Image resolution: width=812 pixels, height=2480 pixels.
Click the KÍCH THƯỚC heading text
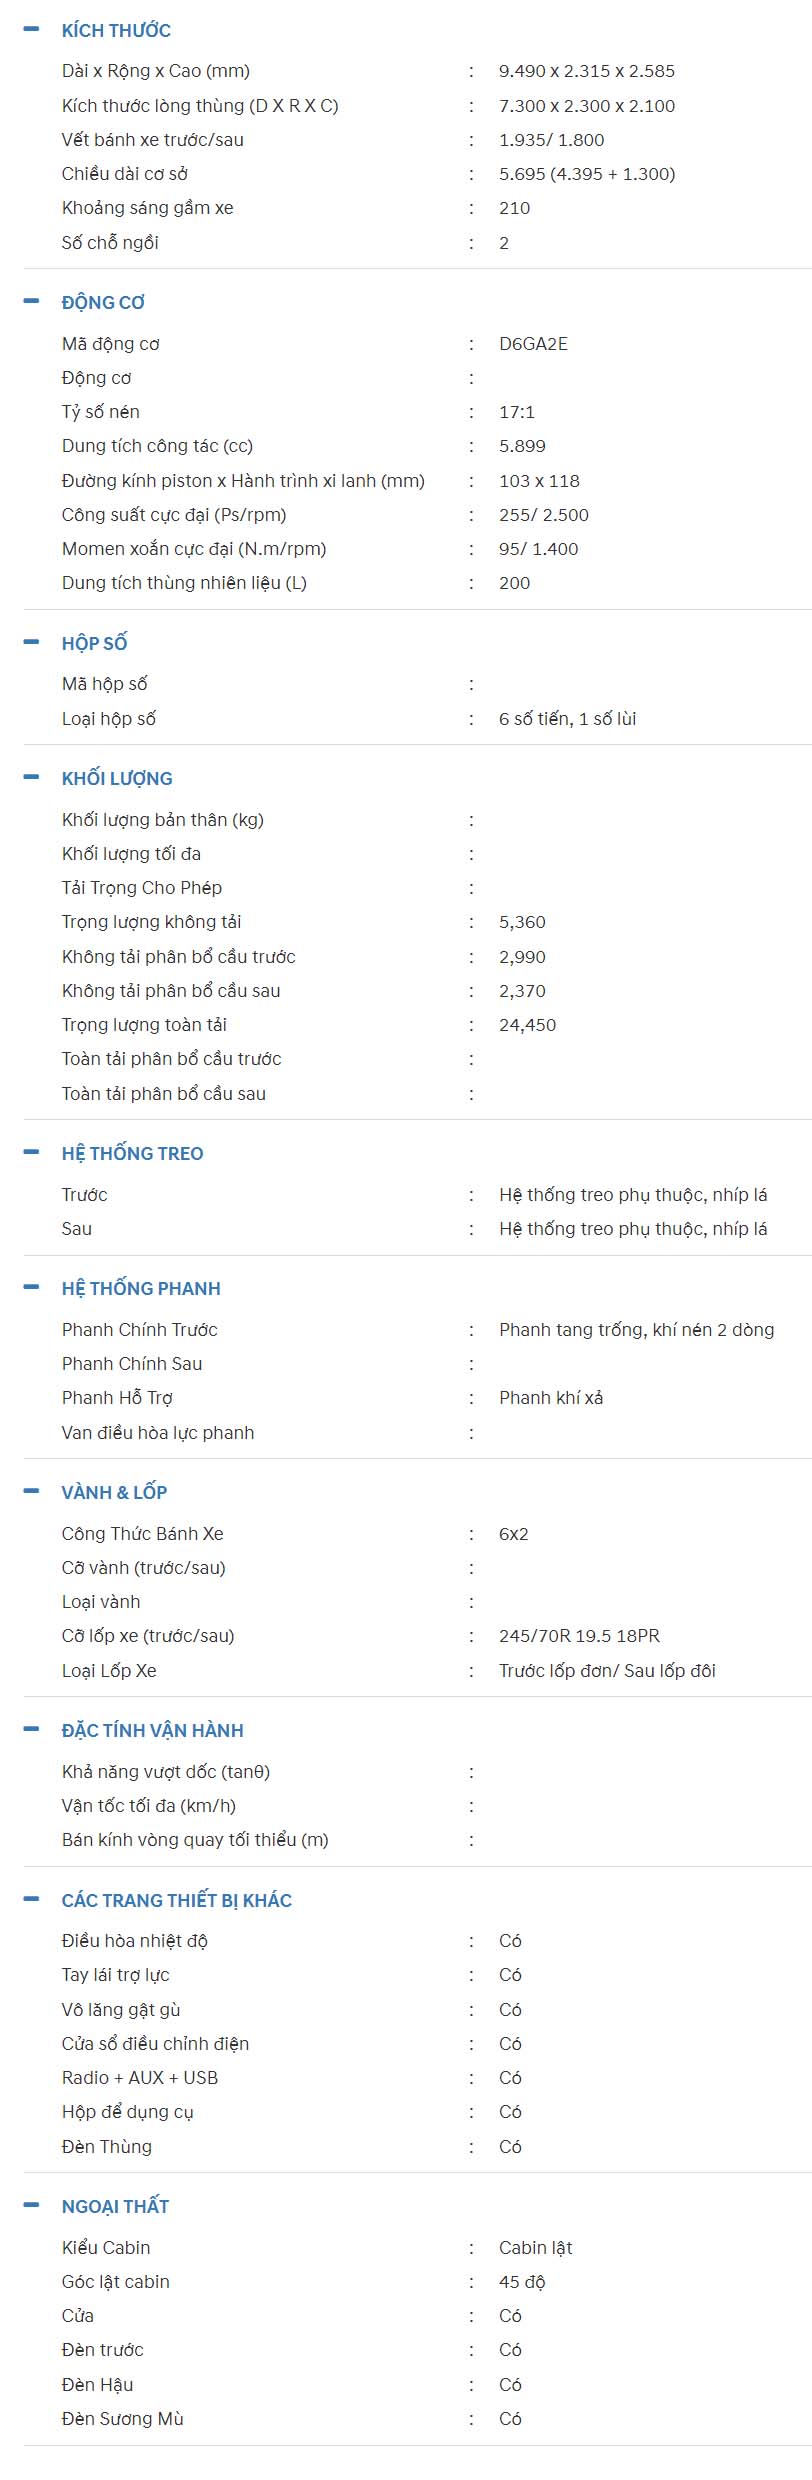point(116,31)
